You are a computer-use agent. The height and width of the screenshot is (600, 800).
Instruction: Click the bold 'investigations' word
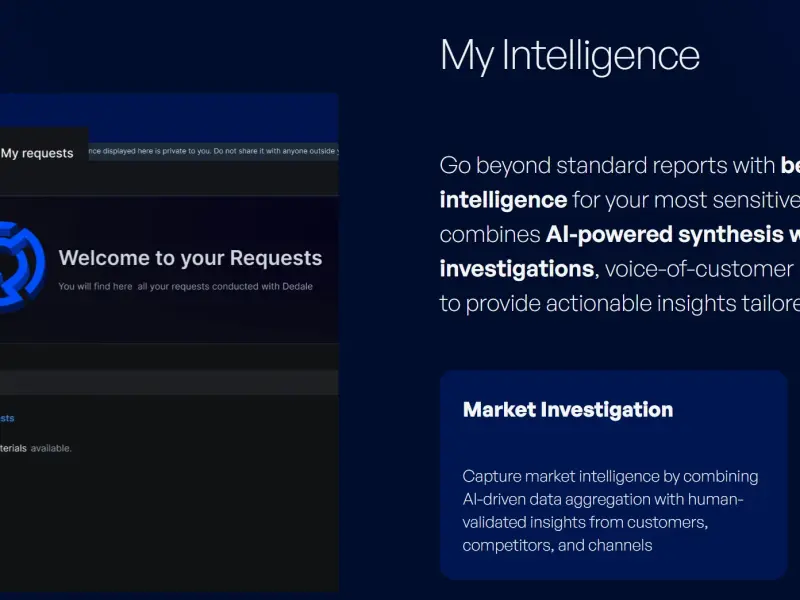click(516, 269)
